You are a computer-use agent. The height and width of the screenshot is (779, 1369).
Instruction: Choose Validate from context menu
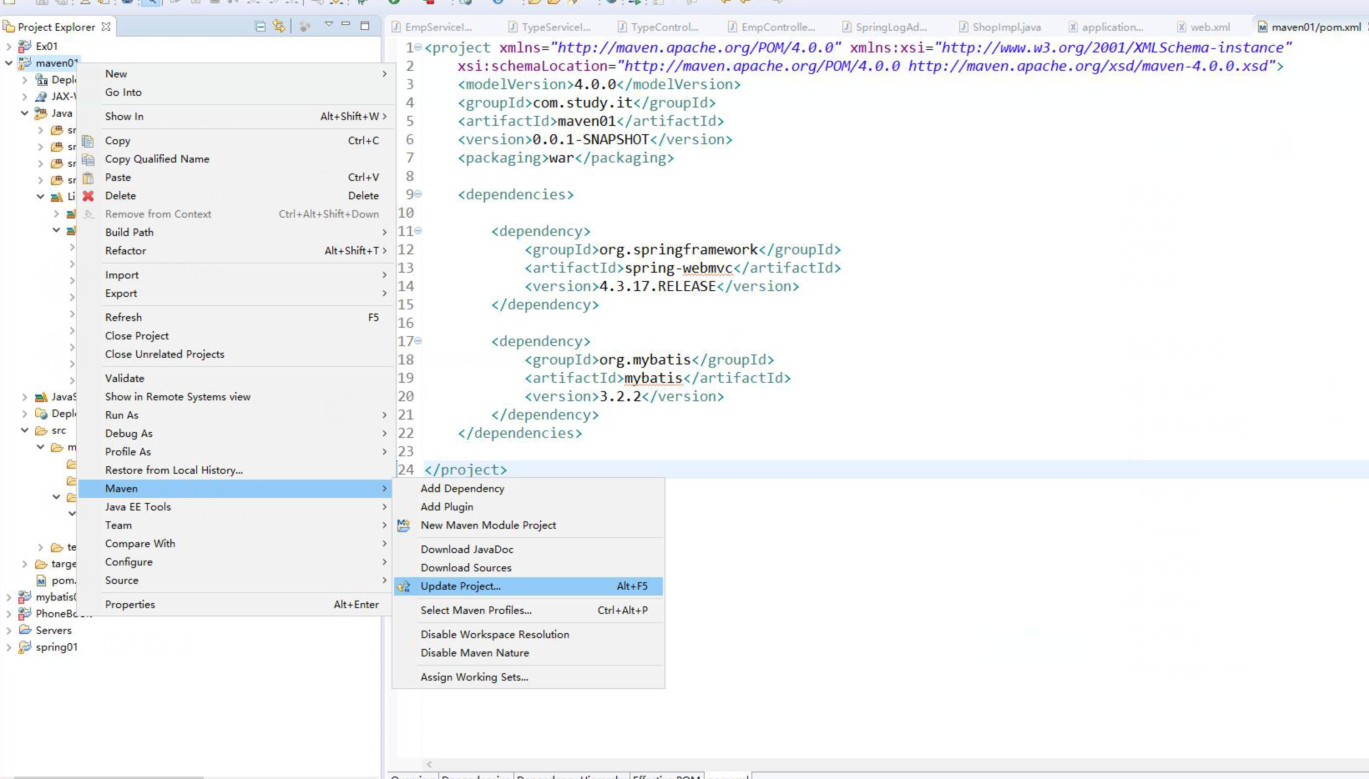click(235, 378)
